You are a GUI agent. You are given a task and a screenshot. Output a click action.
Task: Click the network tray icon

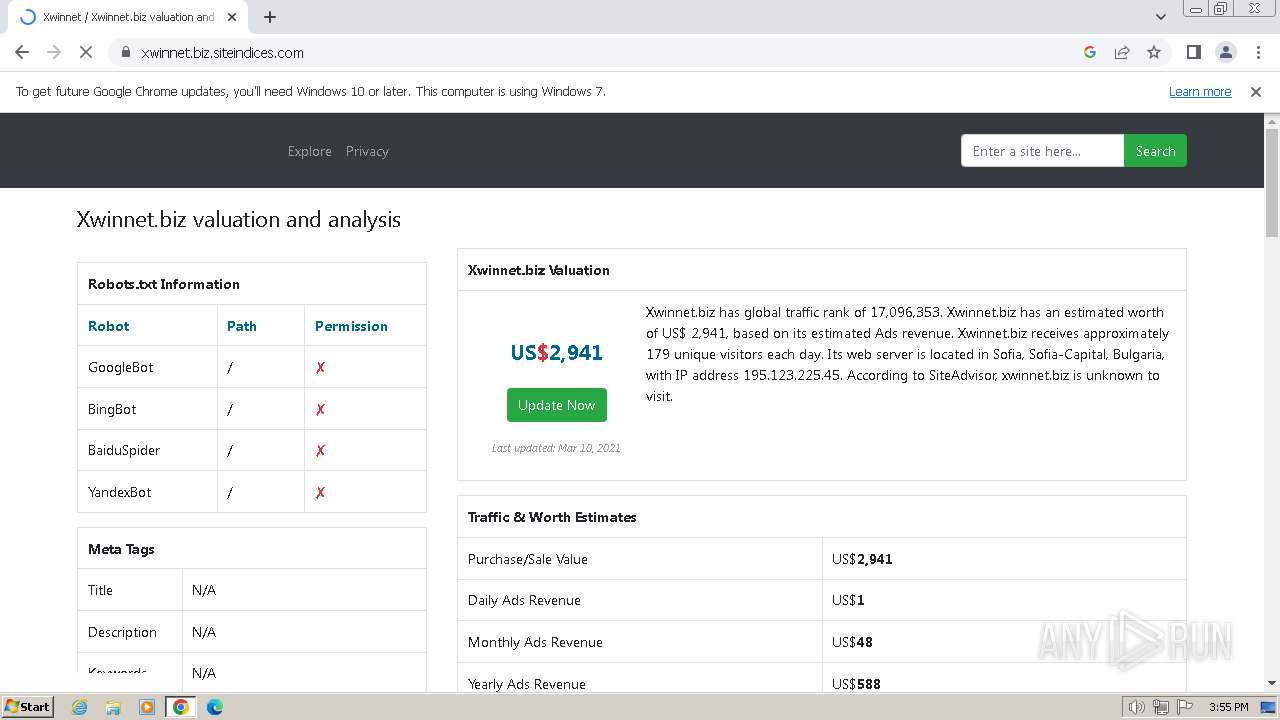coord(1161,707)
